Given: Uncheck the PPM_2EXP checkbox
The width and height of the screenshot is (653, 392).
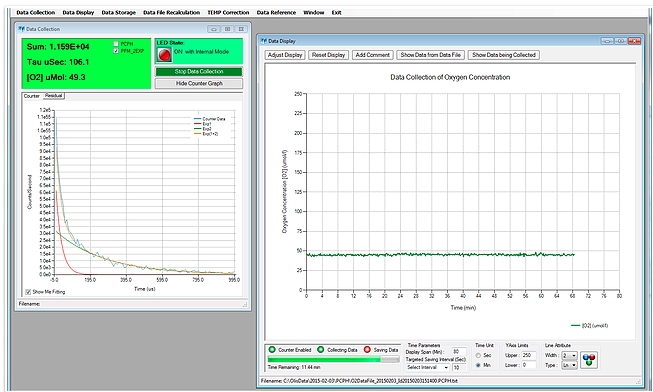Looking at the screenshot, I should (116, 51).
